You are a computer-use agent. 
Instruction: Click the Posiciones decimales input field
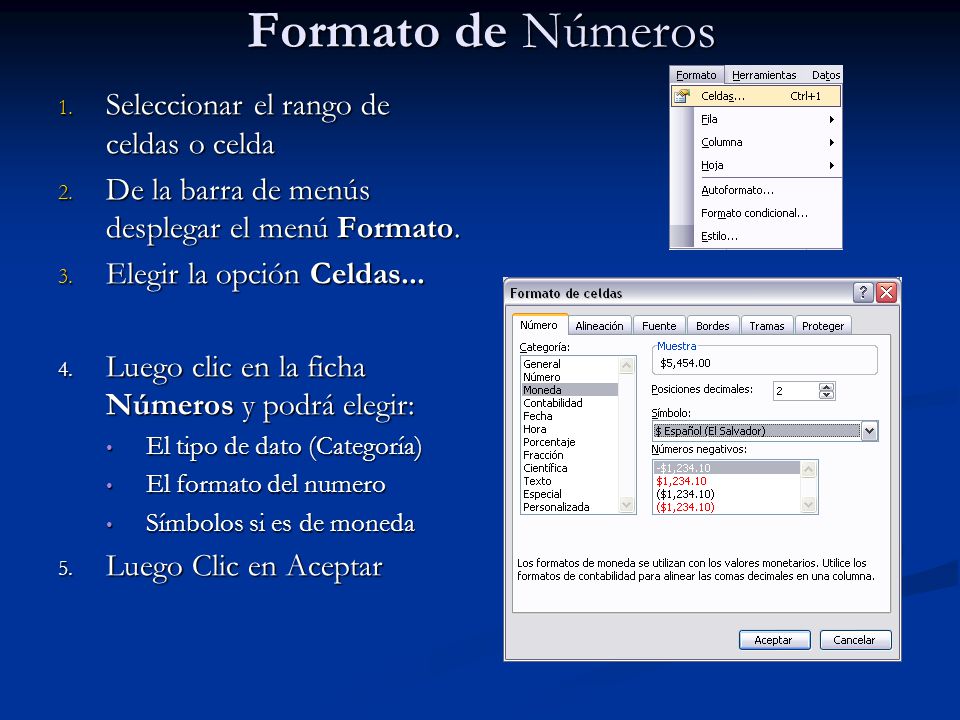(x=795, y=391)
